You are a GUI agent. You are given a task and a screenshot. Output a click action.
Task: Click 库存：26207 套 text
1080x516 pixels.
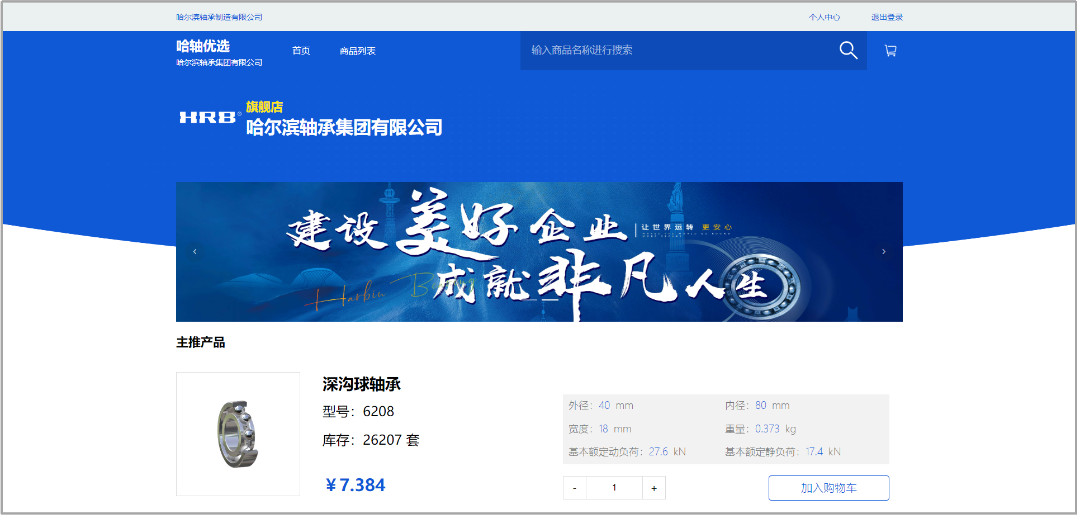pyautogui.click(x=371, y=440)
